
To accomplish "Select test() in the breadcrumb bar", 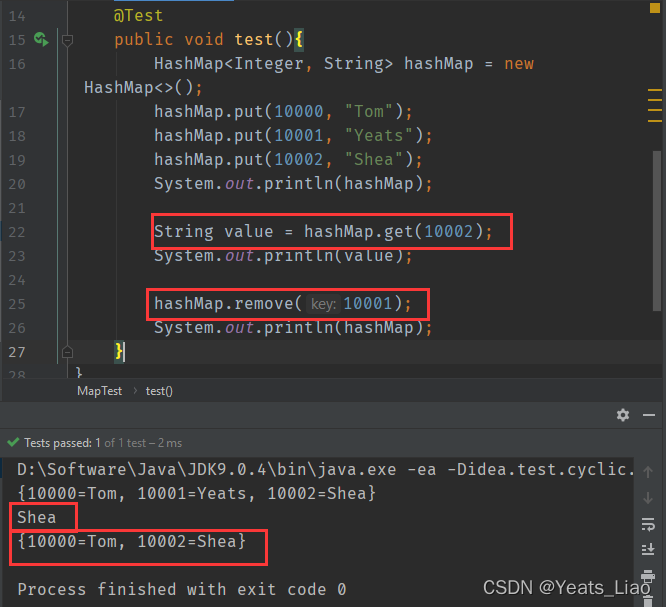I will (159, 391).
